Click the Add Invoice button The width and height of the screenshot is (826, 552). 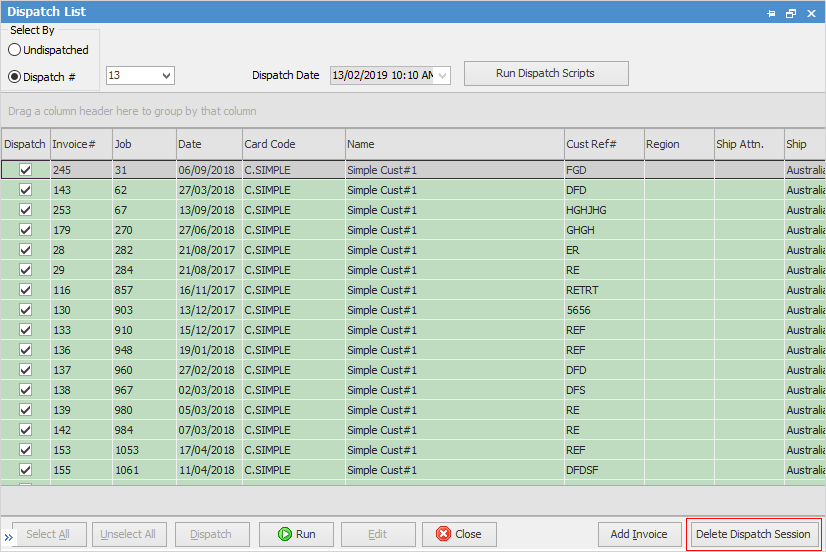click(639, 534)
